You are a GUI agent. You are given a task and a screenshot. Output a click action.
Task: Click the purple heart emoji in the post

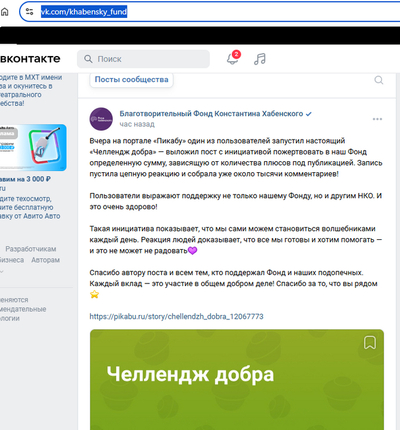pyautogui.click(x=193, y=250)
